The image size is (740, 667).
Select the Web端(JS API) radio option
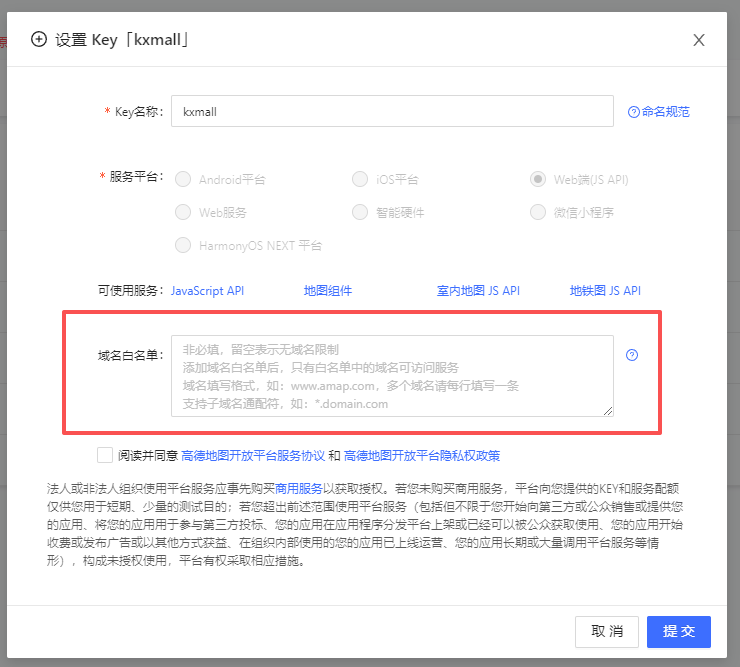pos(538,180)
